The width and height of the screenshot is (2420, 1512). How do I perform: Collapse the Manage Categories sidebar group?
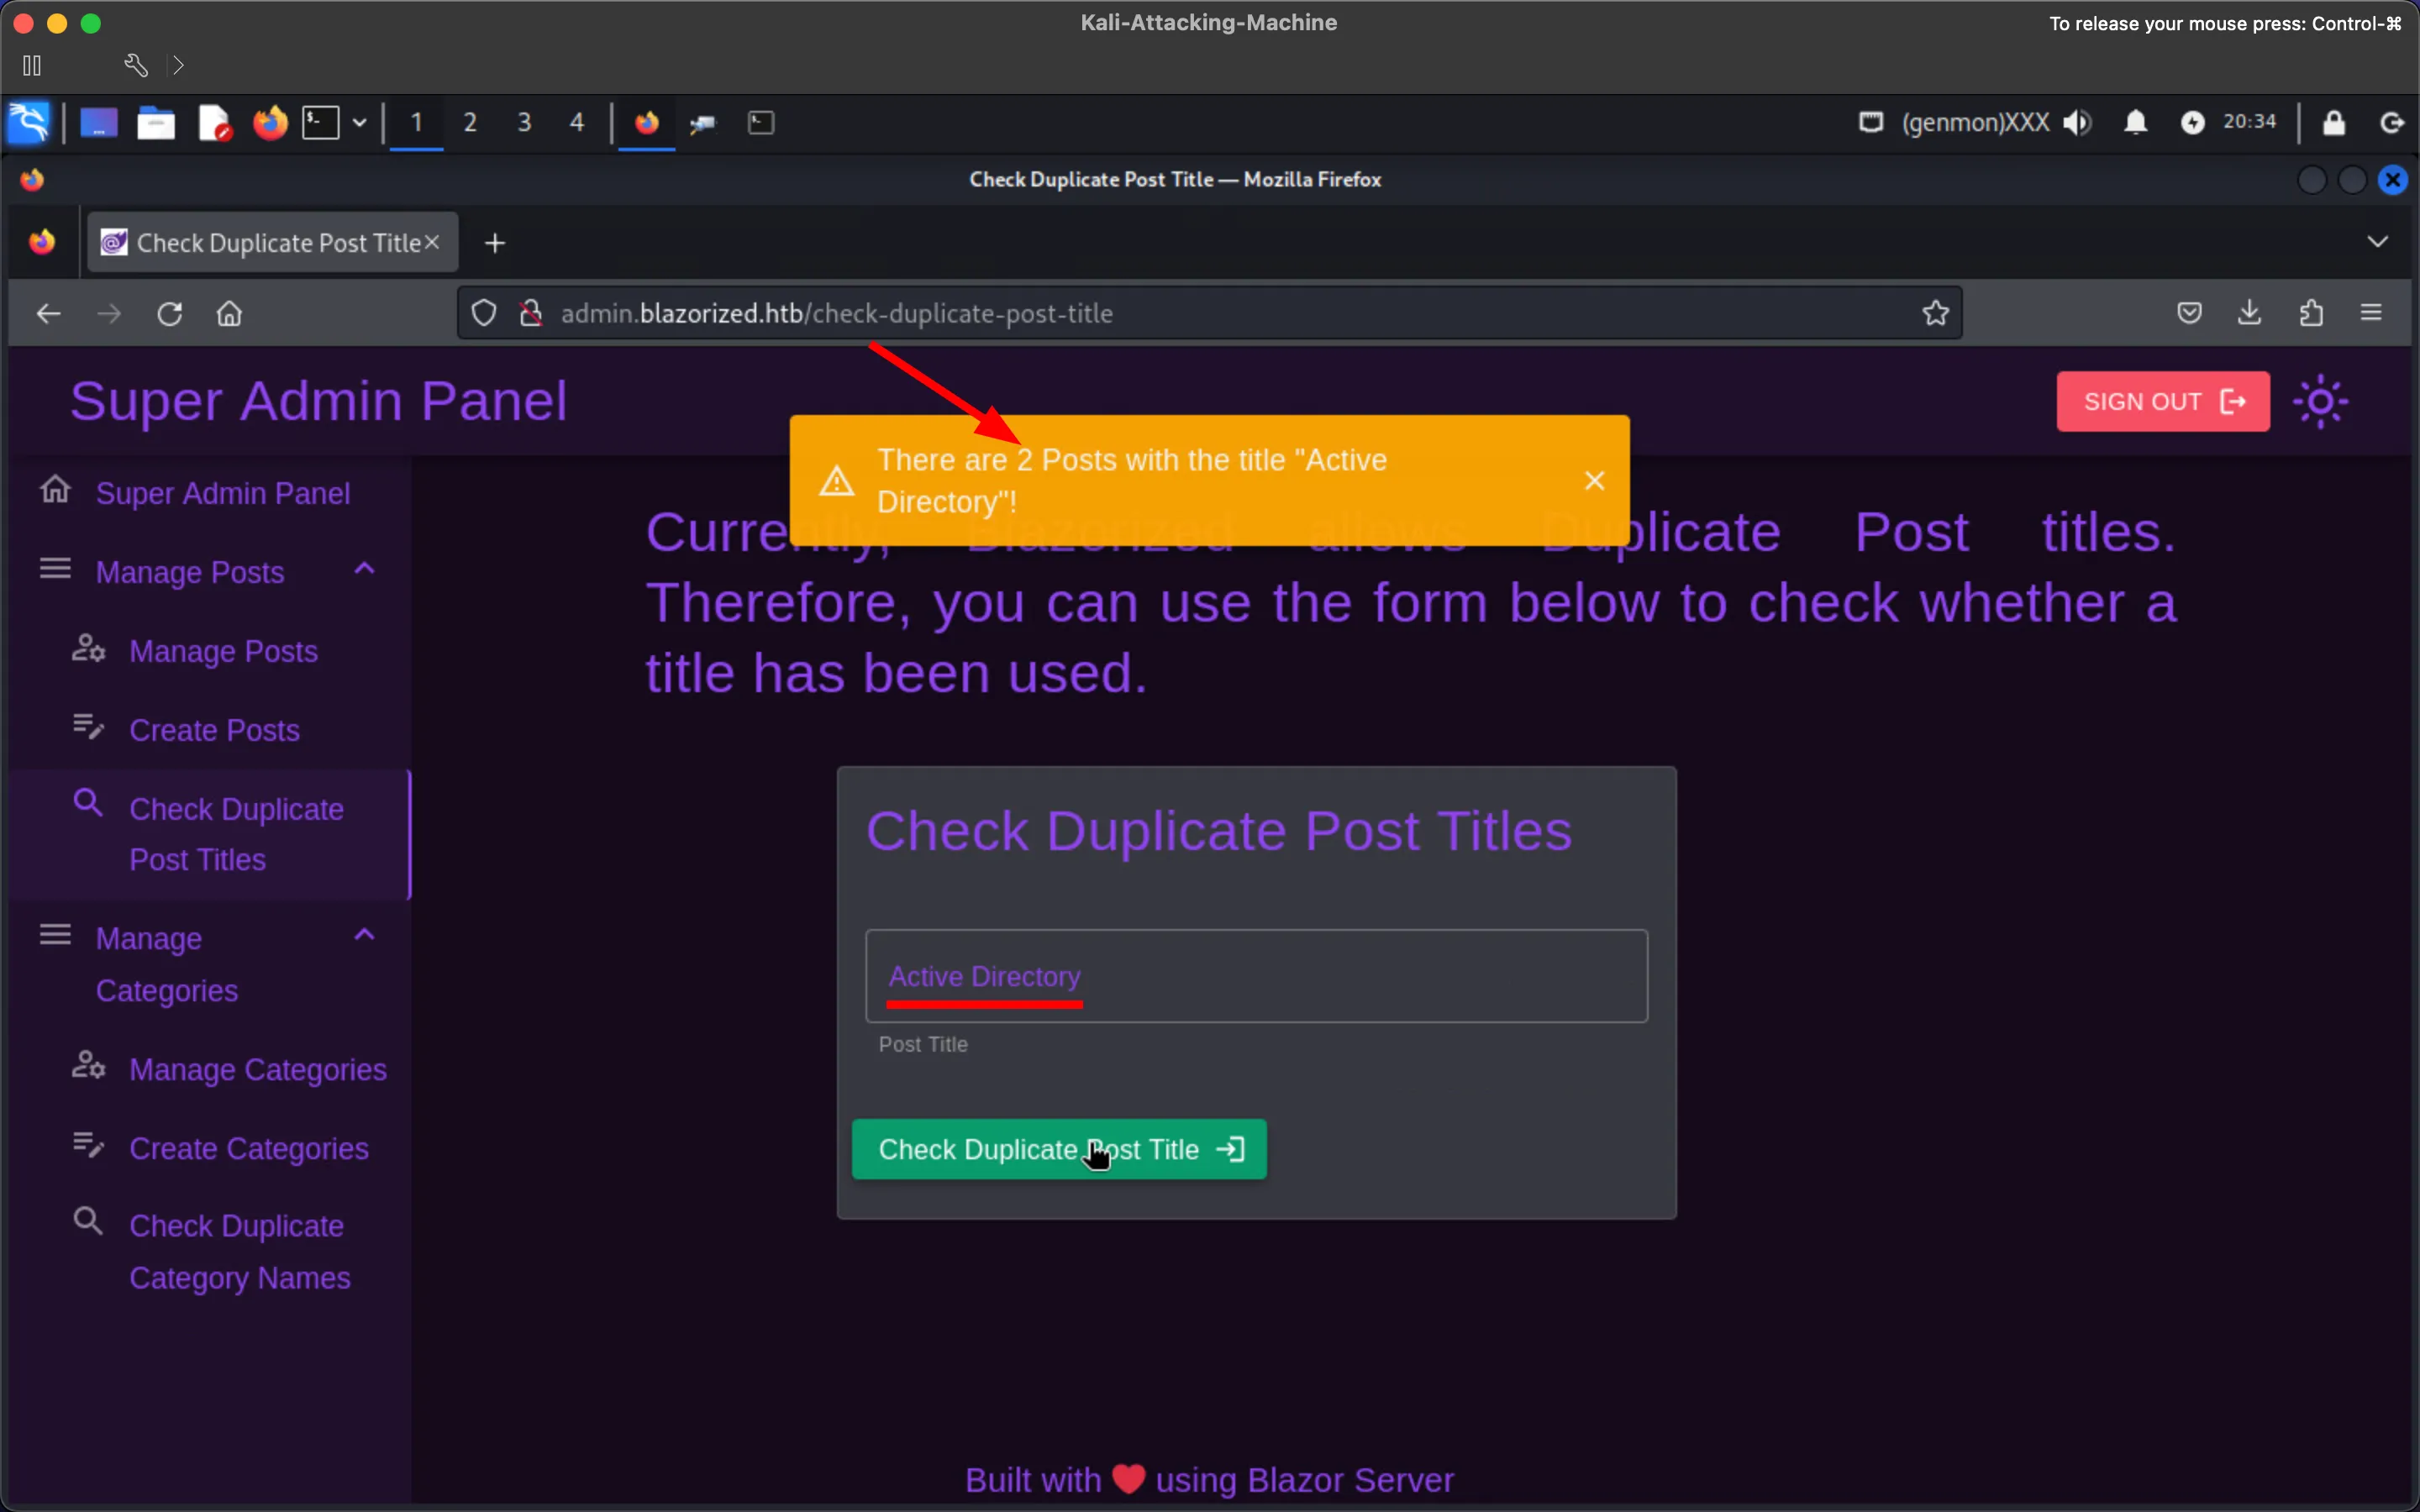pos(208,964)
